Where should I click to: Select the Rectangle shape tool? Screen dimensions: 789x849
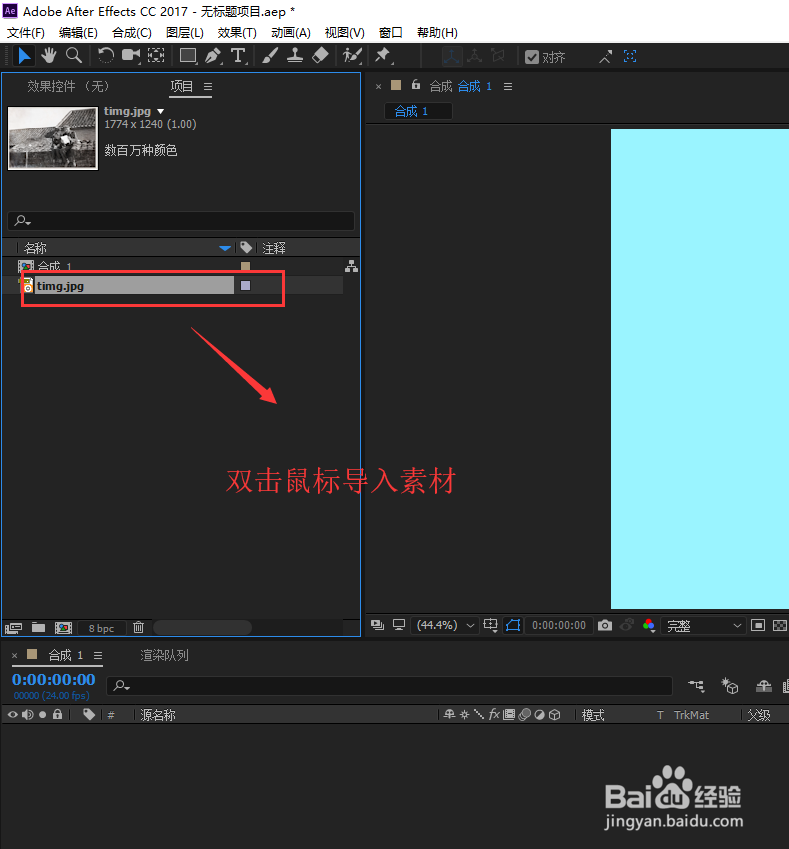point(188,56)
